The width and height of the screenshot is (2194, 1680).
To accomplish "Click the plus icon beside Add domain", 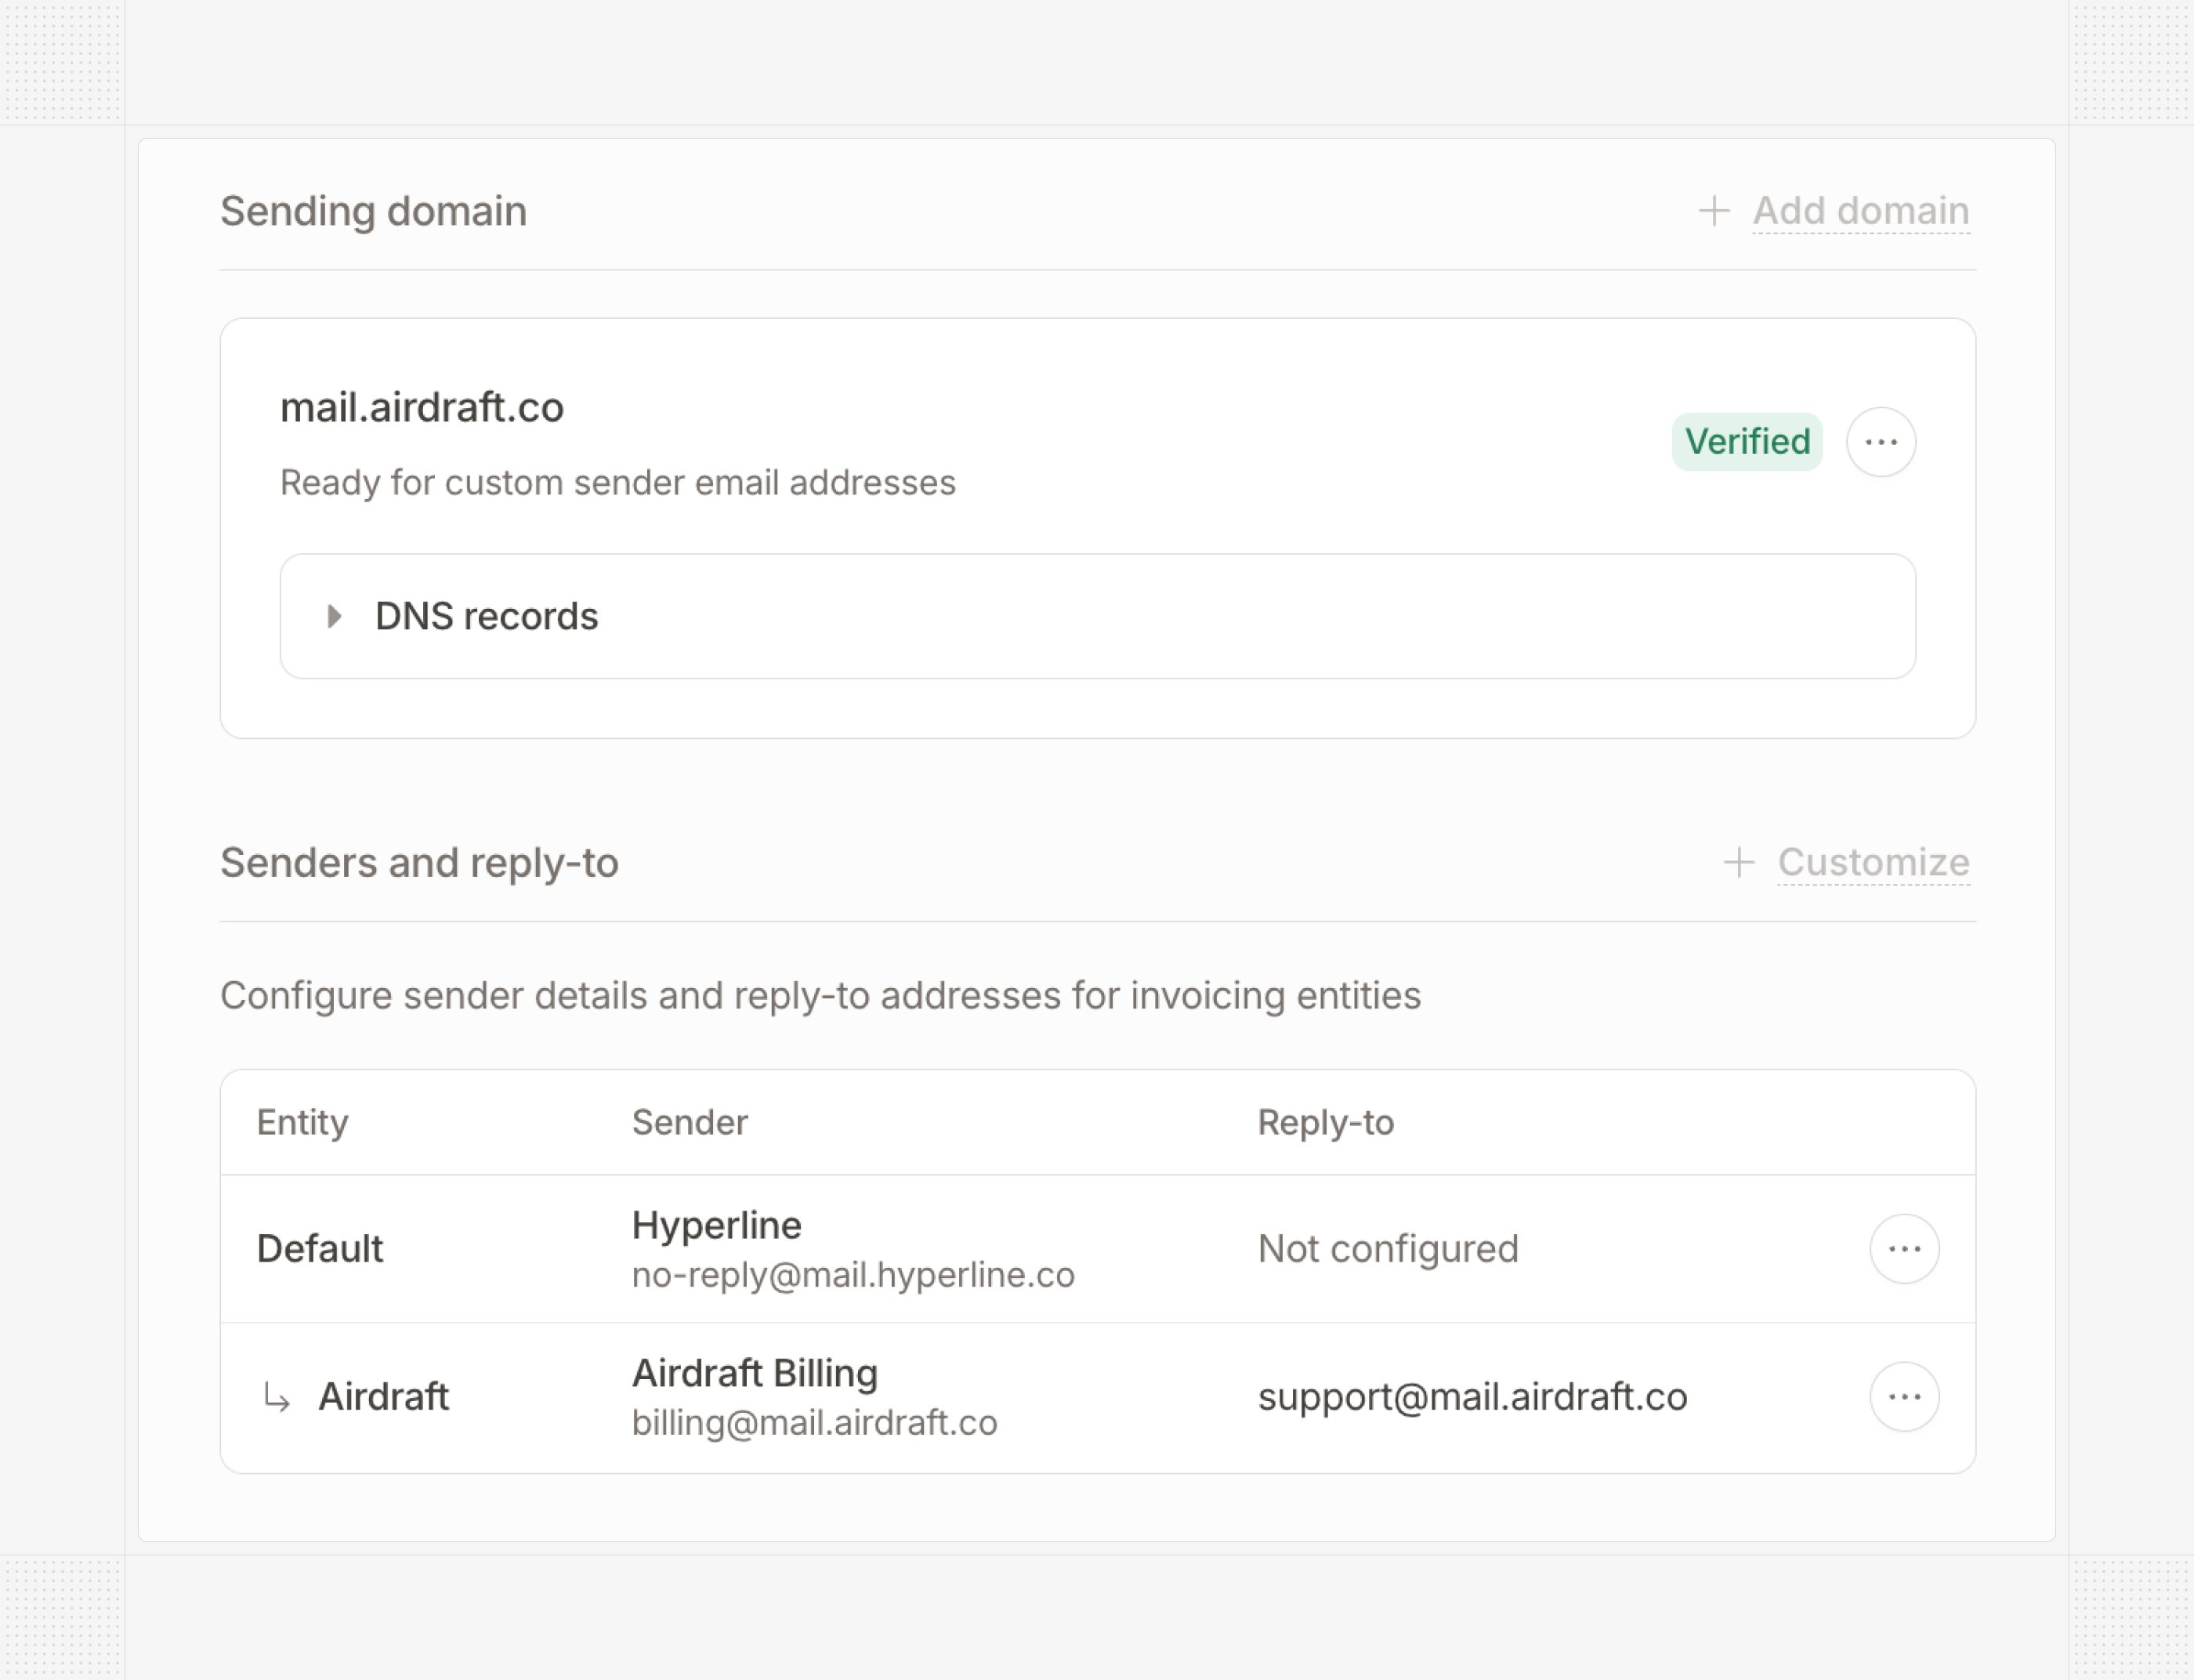I will click(x=1714, y=211).
